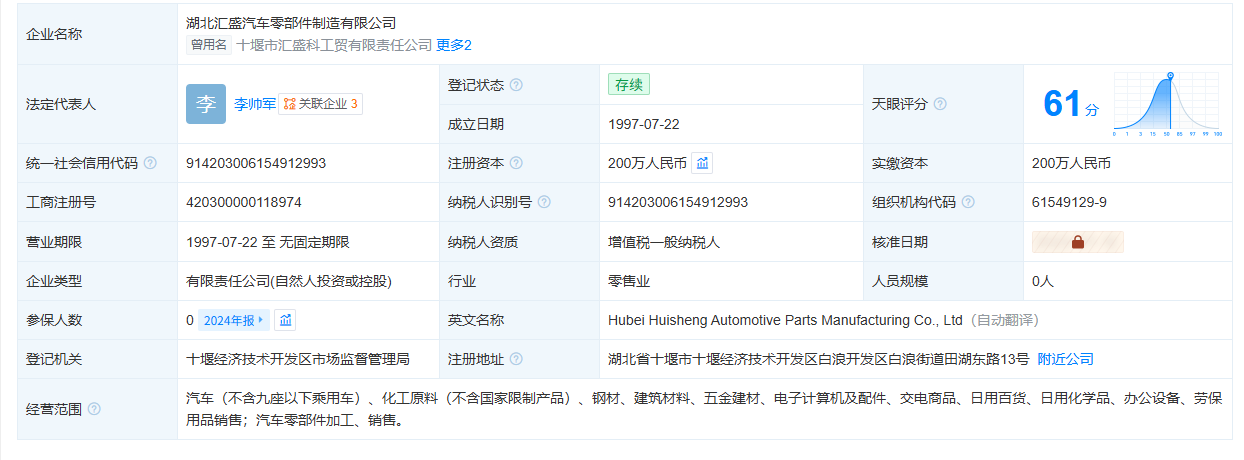Open the chart icon after 200万人民币 注册资本
Viewport: 1244px width, 460px height.
[x=702, y=163]
